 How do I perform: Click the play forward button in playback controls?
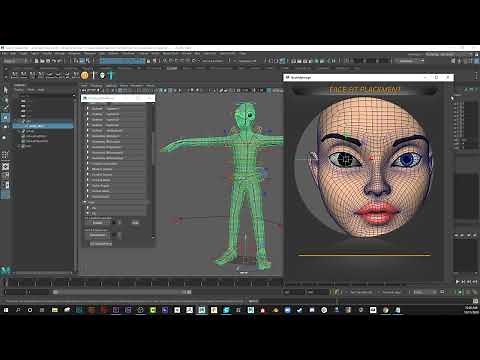457,282
